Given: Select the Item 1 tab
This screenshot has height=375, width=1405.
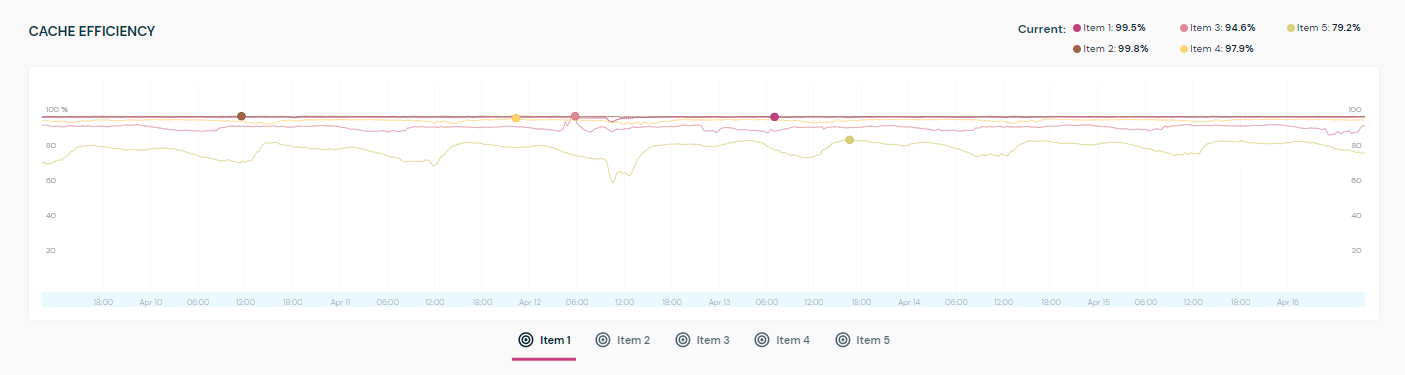Looking at the screenshot, I should 544,340.
